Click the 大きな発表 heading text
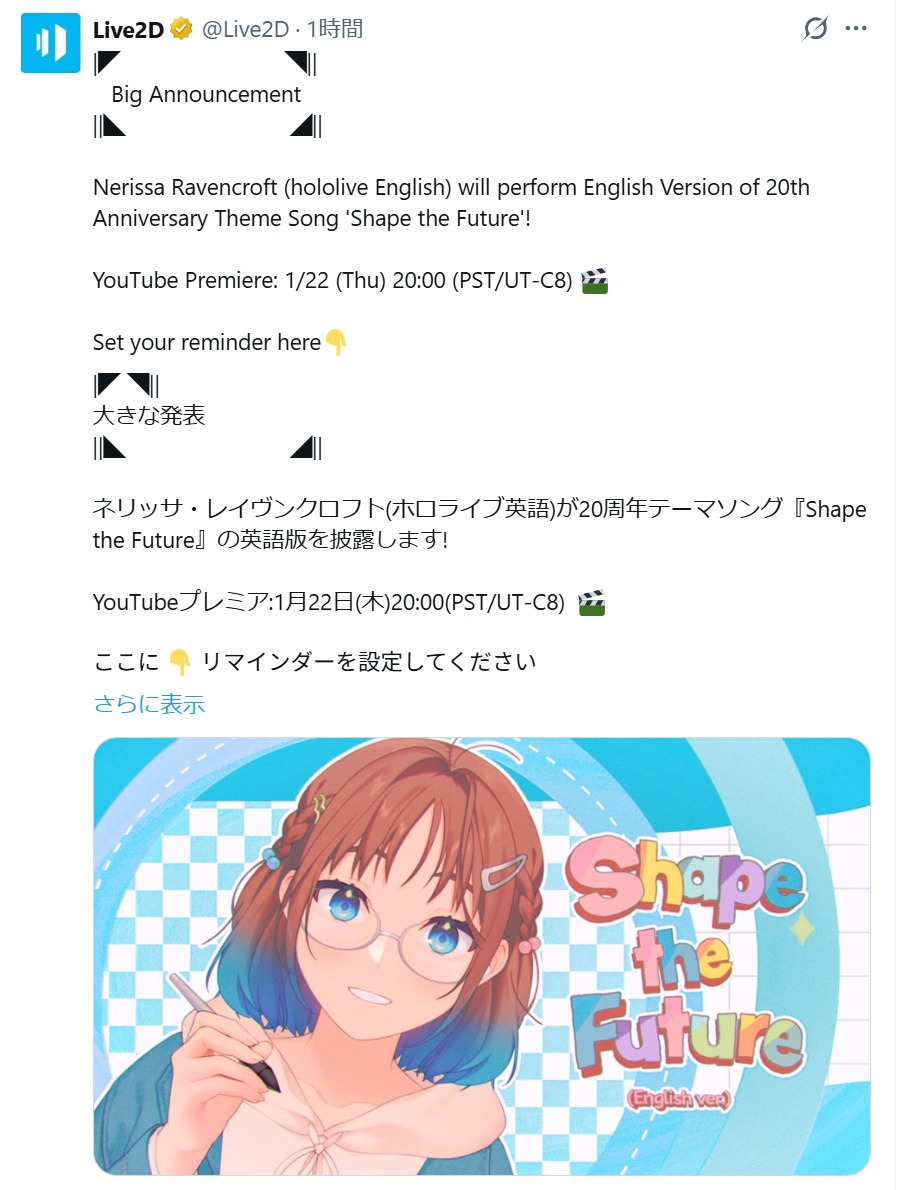The height and width of the screenshot is (1190, 899). click(149, 415)
